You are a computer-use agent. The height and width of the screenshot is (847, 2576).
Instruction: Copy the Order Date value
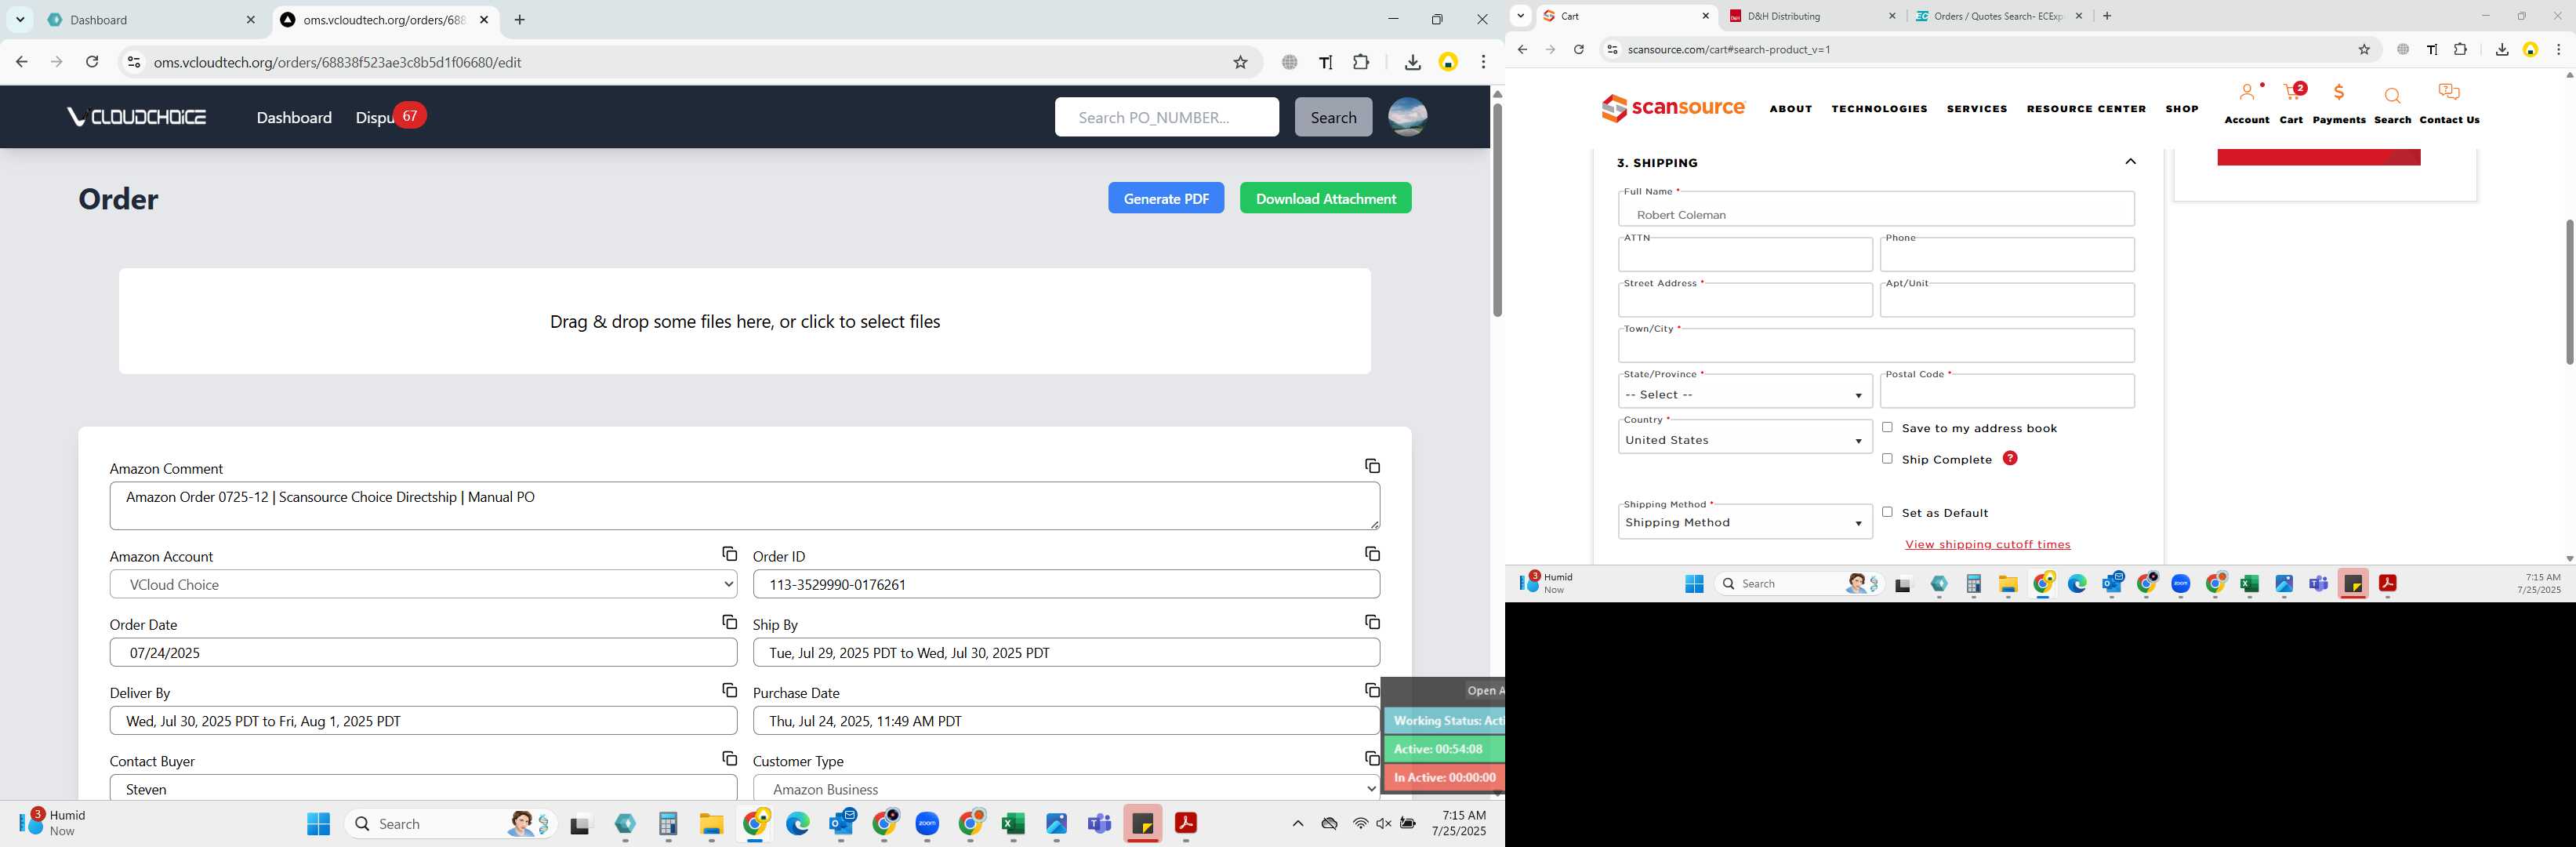(x=729, y=622)
